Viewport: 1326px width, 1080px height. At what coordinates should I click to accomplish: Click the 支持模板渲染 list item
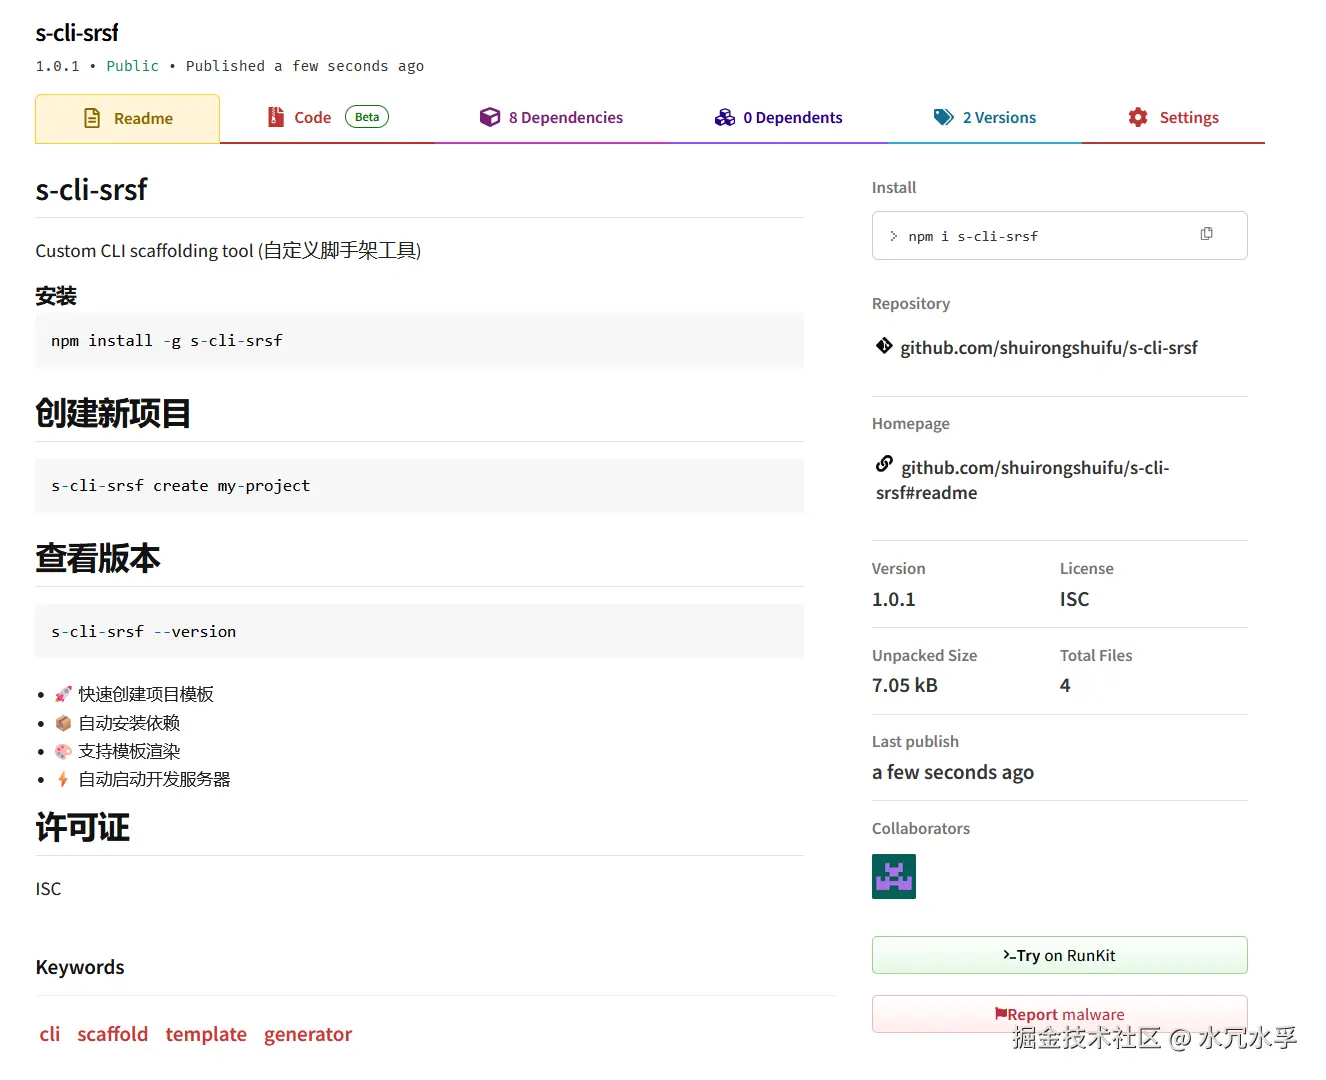point(118,751)
